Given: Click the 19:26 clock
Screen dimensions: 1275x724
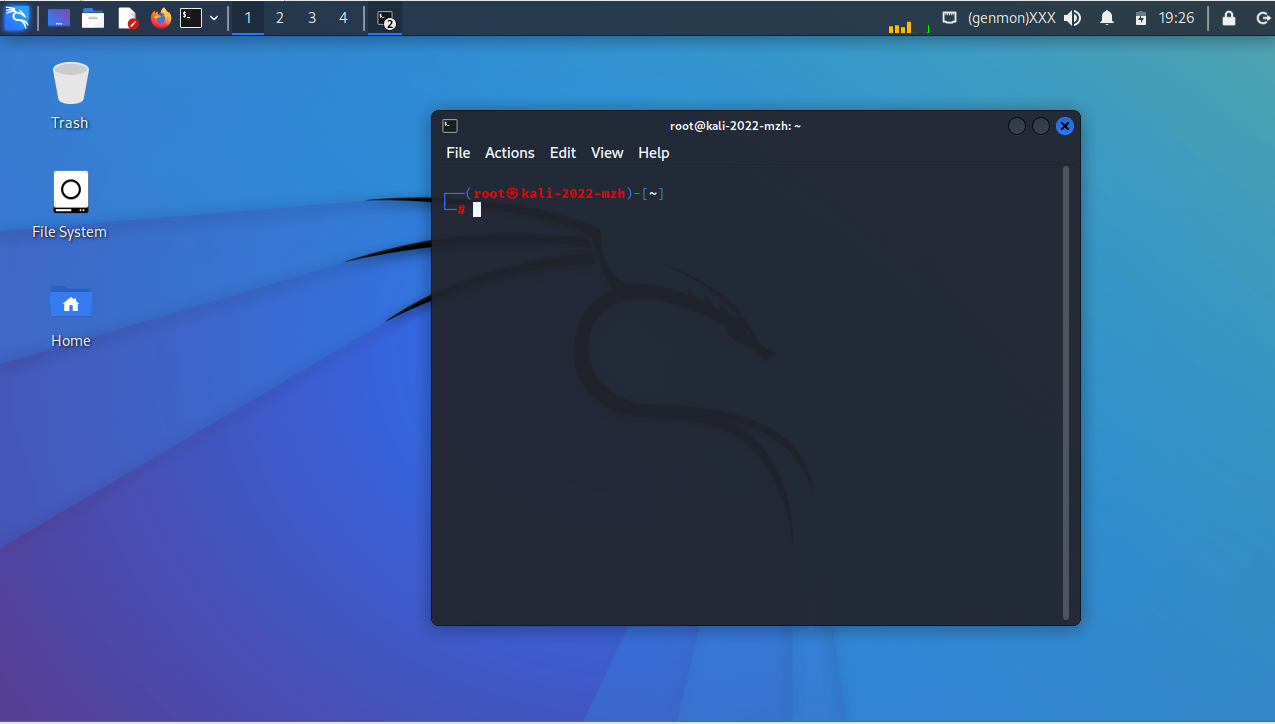Looking at the screenshot, I should [1177, 18].
